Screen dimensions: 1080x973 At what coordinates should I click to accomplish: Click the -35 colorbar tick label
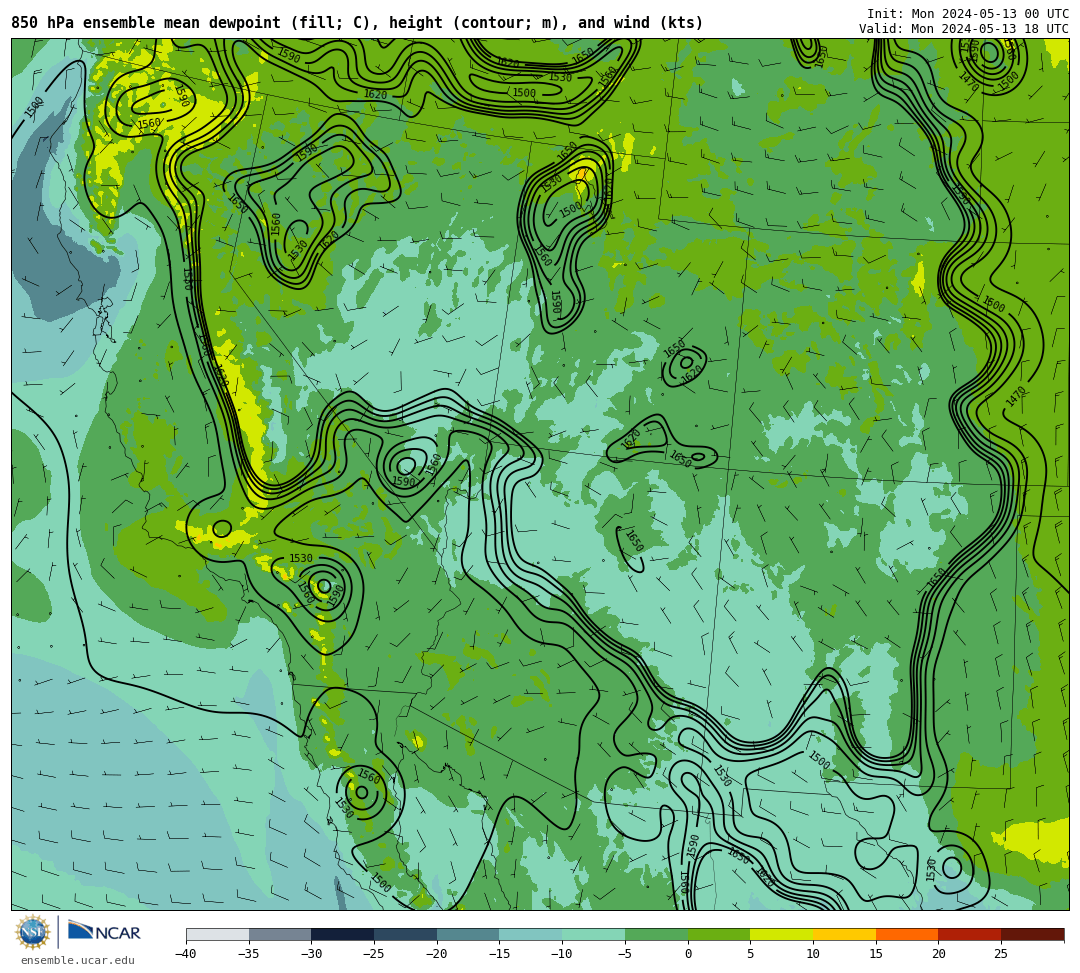tap(248, 954)
